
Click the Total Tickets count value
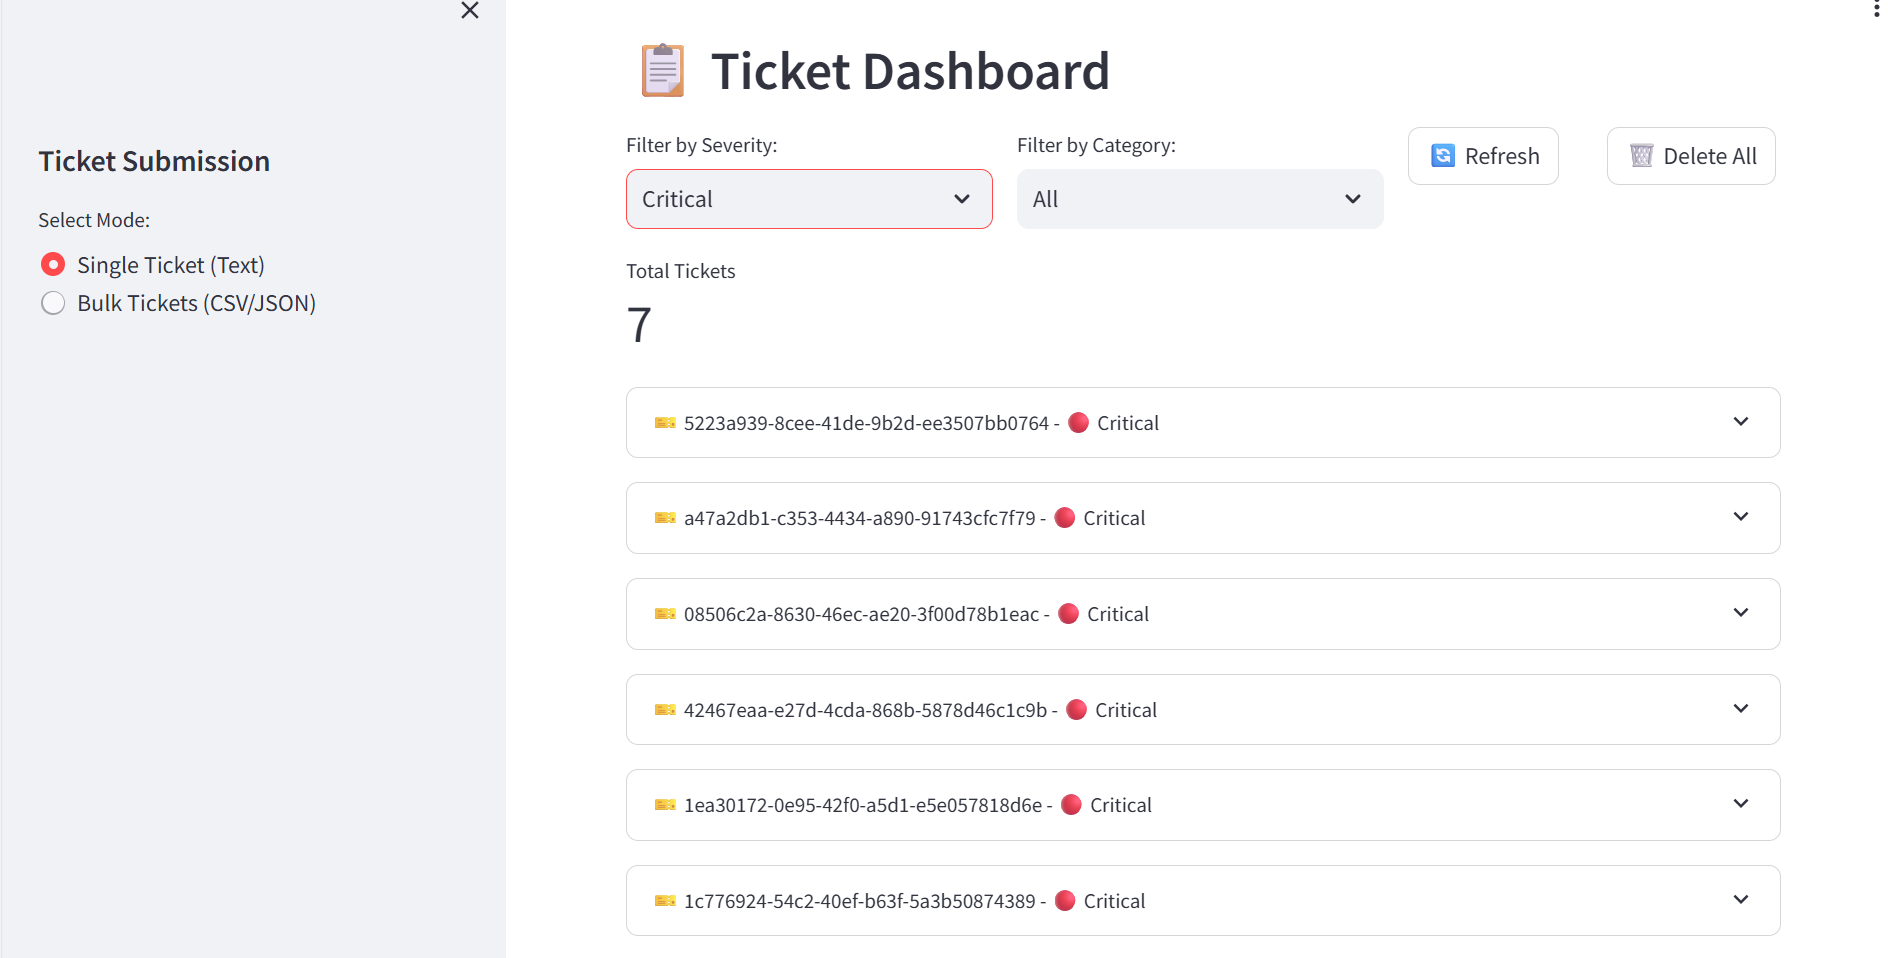click(639, 325)
